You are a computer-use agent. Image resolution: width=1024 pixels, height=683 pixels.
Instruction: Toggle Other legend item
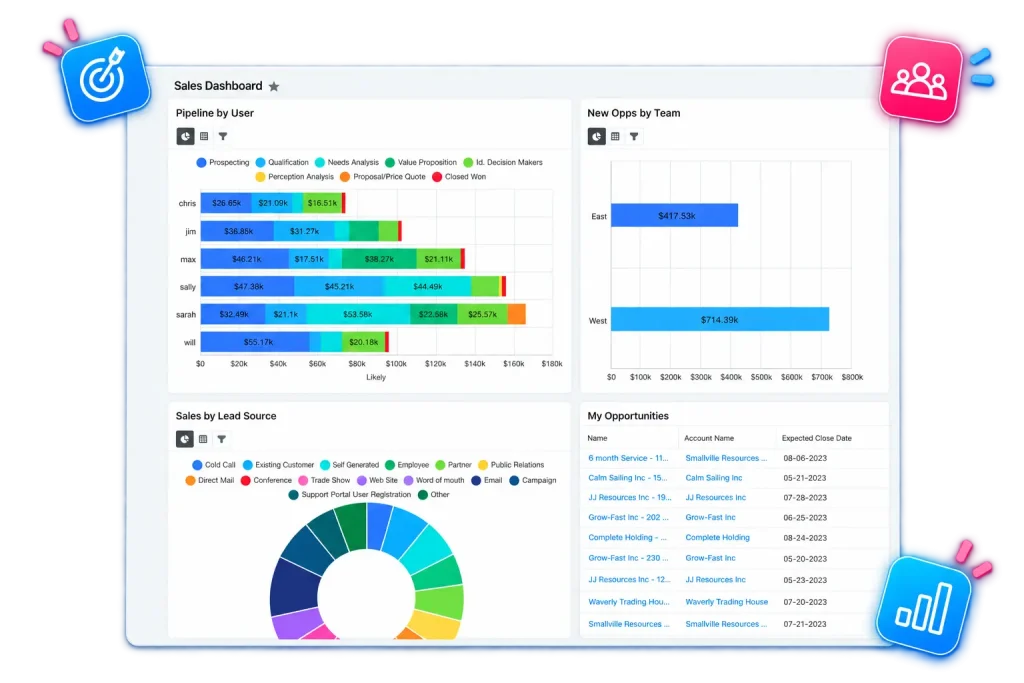point(434,494)
